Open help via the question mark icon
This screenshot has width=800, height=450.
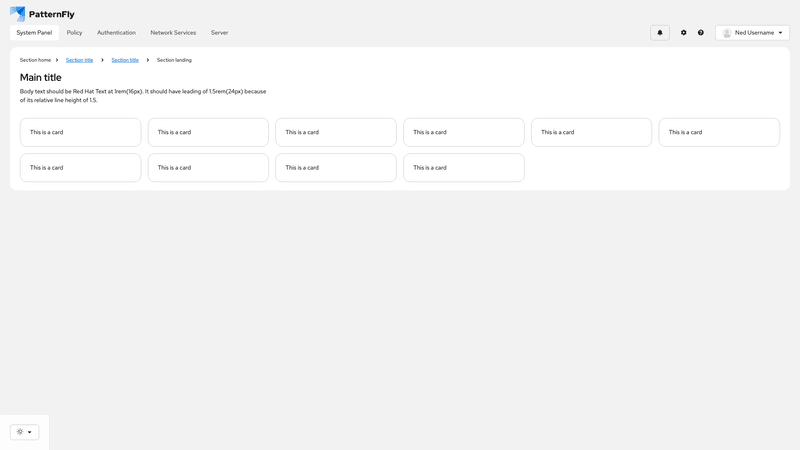click(x=701, y=33)
